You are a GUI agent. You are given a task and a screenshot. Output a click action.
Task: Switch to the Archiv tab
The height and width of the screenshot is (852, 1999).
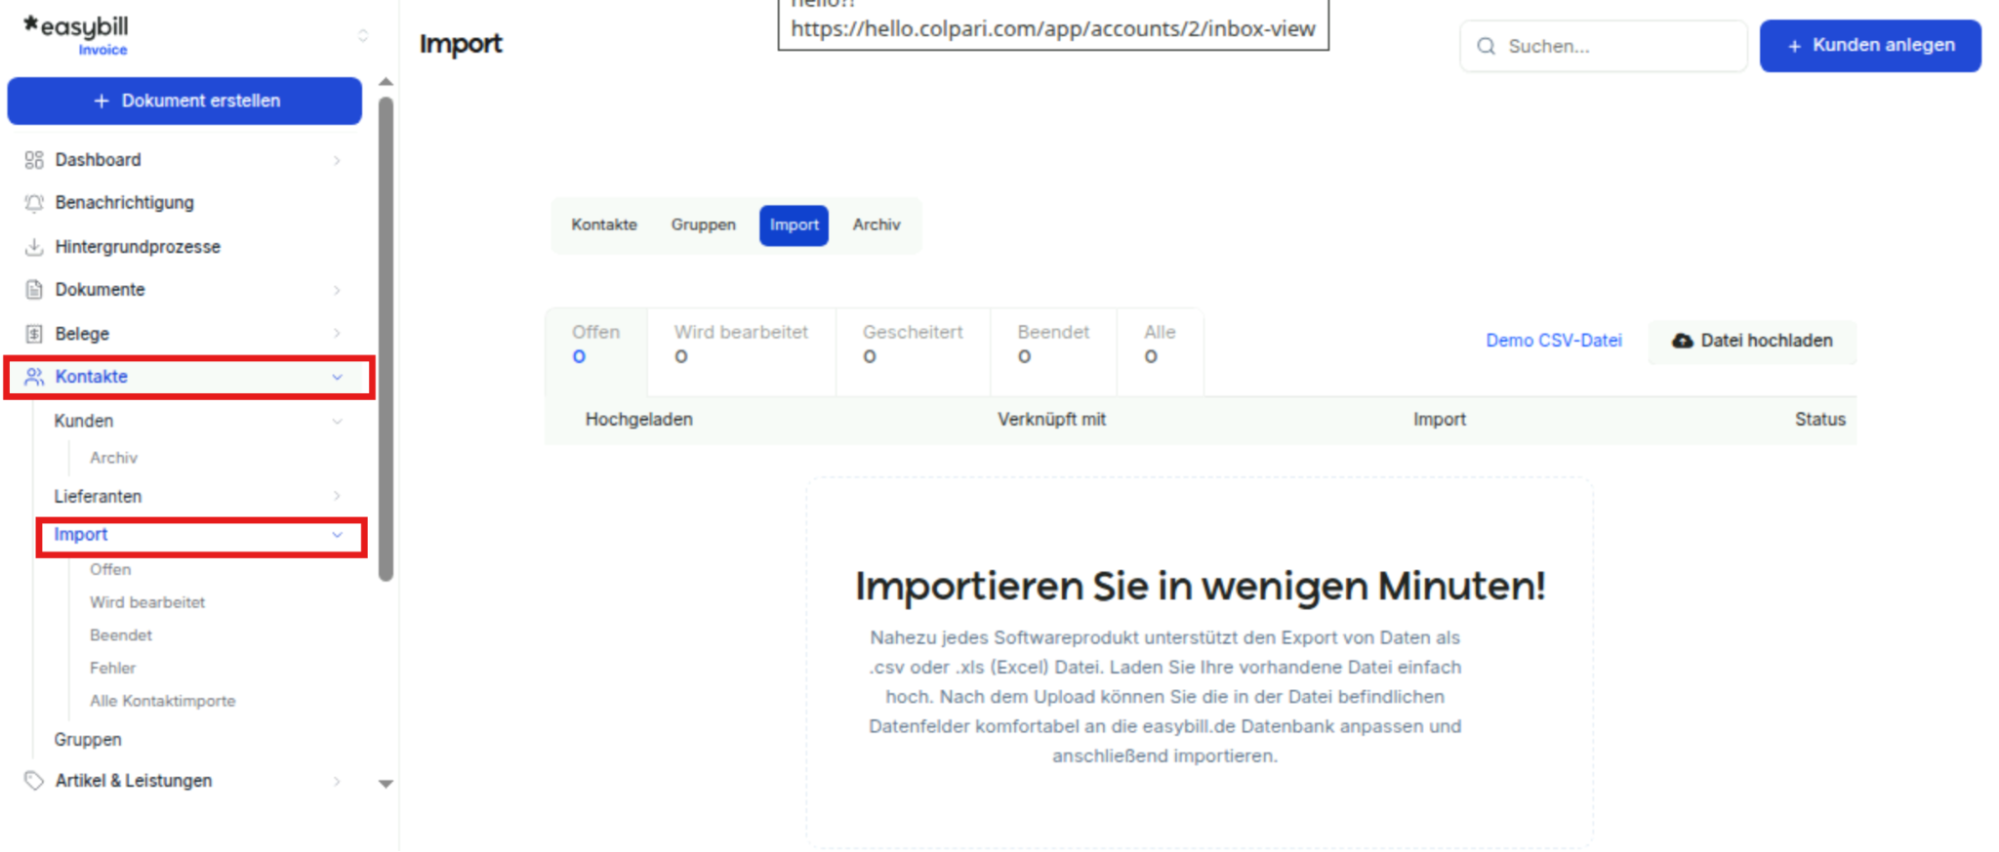(877, 225)
